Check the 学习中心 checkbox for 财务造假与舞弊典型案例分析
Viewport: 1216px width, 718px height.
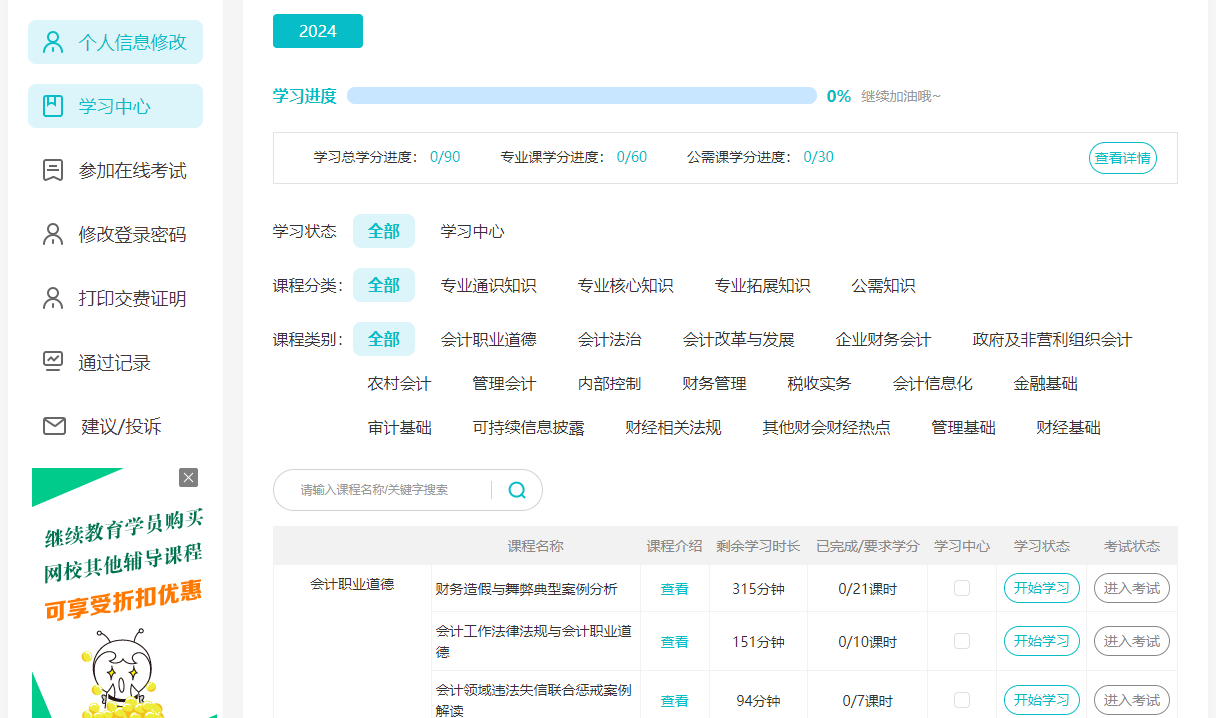pyautogui.click(x=961, y=588)
